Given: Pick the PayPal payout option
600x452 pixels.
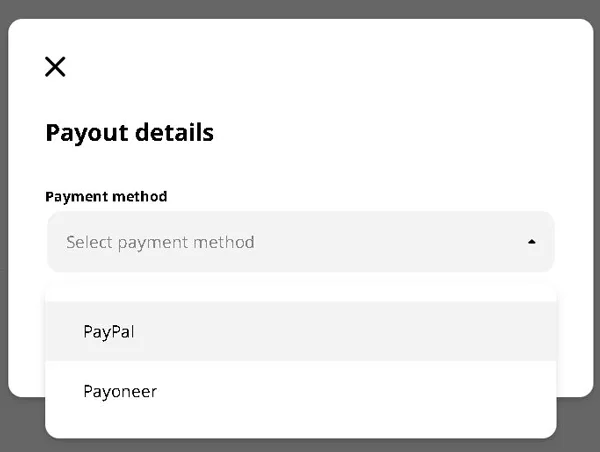Looking at the screenshot, I should click(x=109, y=332).
